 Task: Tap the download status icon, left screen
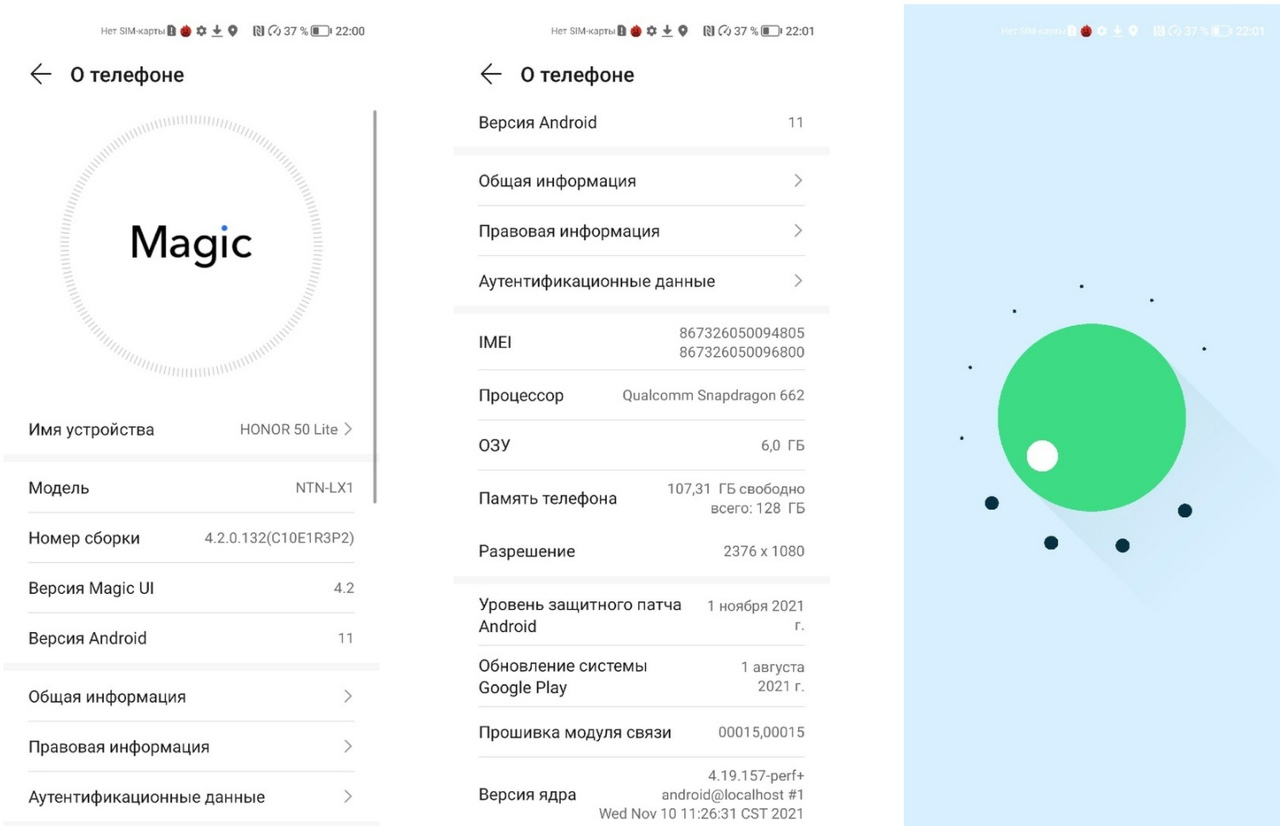(x=217, y=31)
